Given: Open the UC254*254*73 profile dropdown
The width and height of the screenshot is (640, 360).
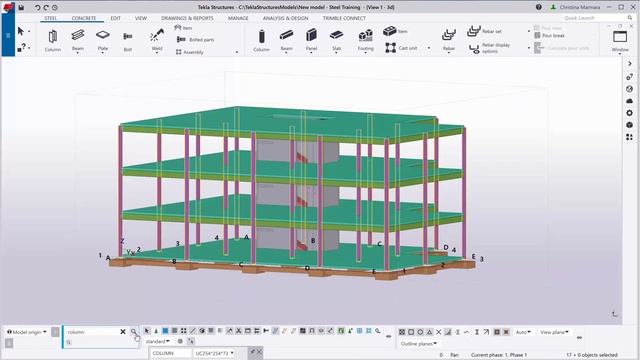Looking at the screenshot, I should click(x=214, y=353).
